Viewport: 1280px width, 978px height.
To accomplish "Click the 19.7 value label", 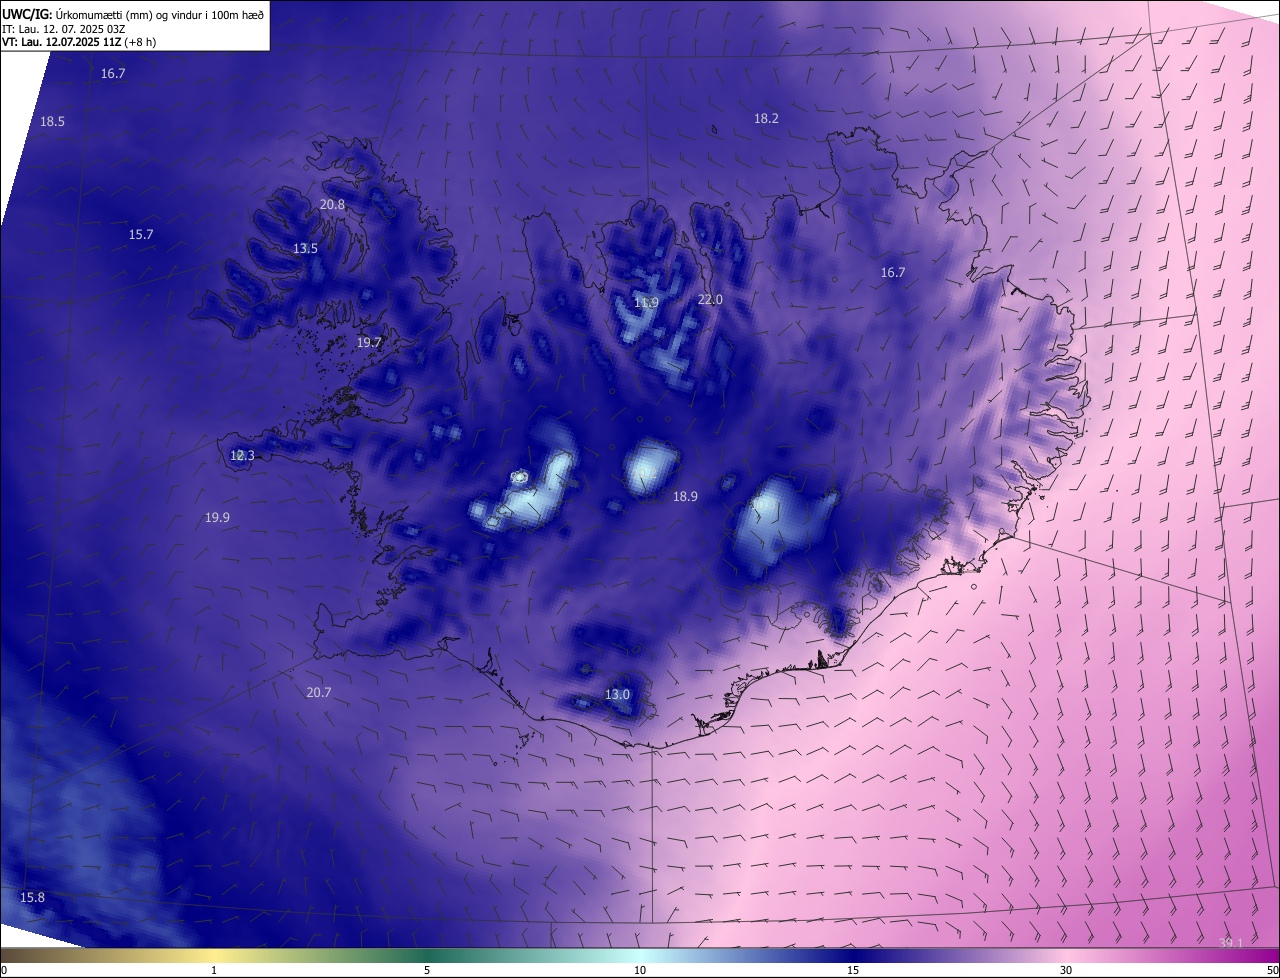I will [x=369, y=342].
